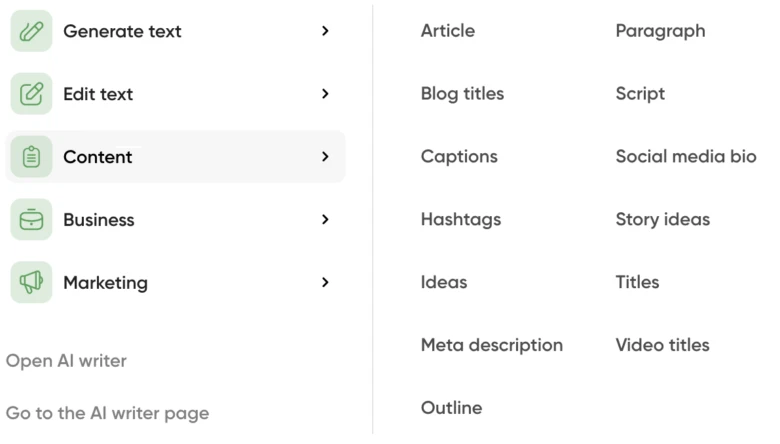Expand the Generate text submenu arrow
This screenshot has height=444, width=780.
(325, 31)
